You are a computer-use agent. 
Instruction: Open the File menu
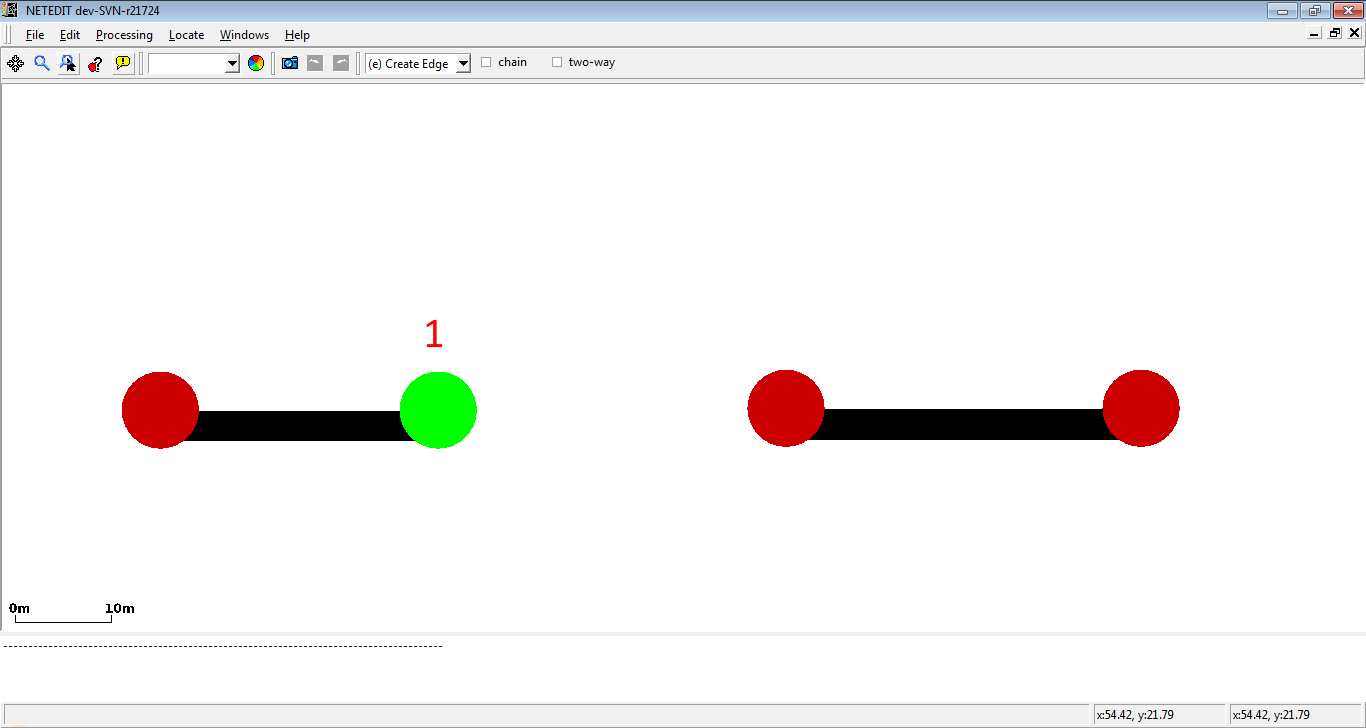click(x=35, y=35)
